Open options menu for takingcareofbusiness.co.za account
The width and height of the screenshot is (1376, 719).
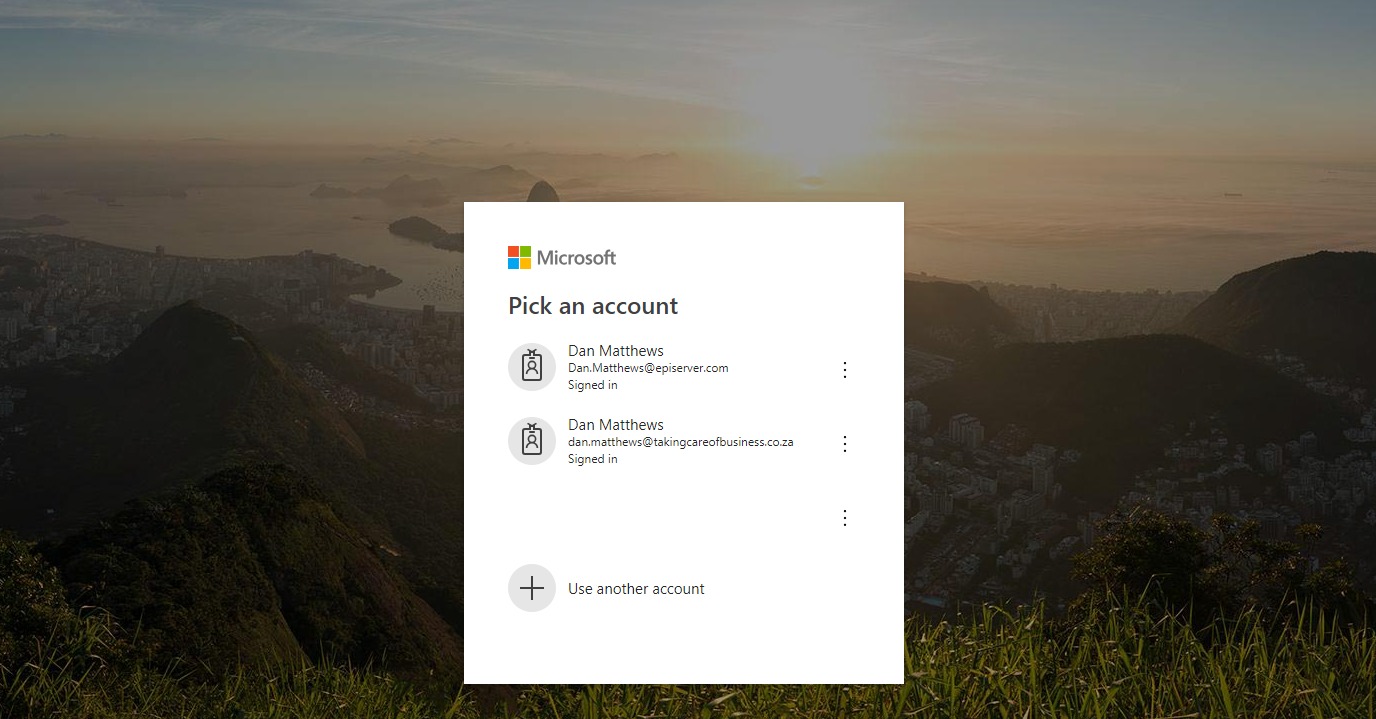point(845,444)
